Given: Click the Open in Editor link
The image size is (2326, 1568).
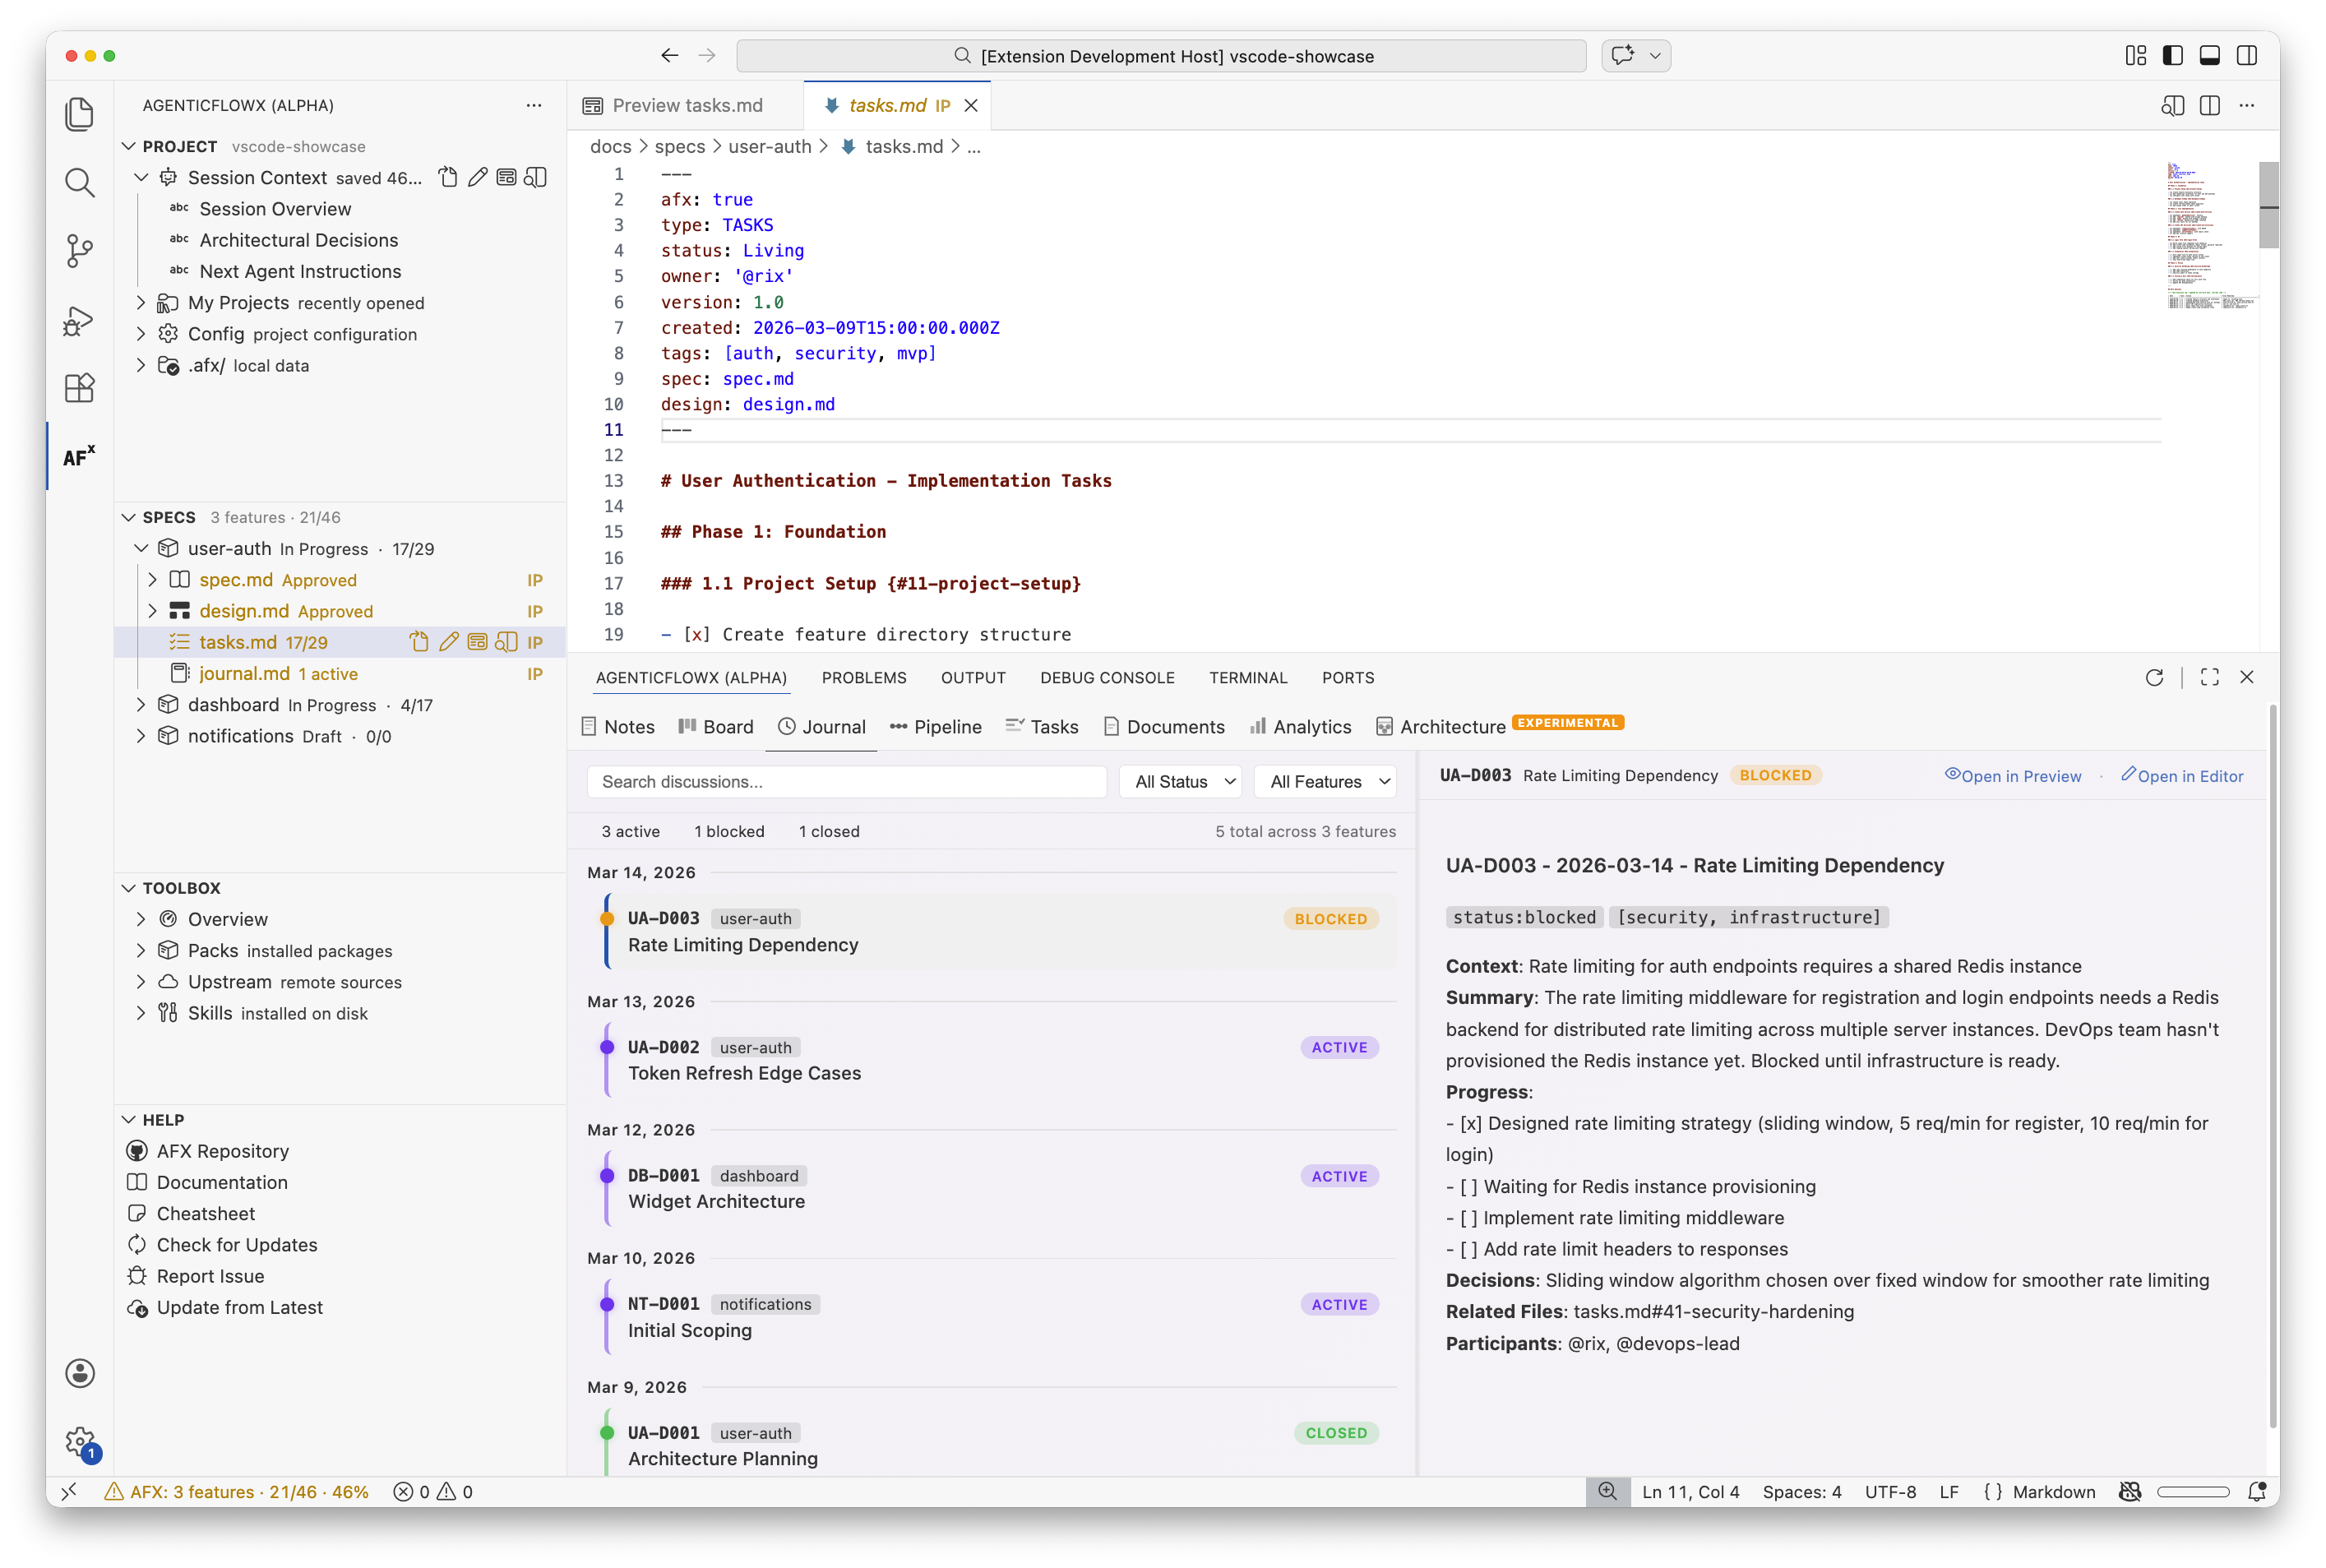Looking at the screenshot, I should tap(2183, 776).
